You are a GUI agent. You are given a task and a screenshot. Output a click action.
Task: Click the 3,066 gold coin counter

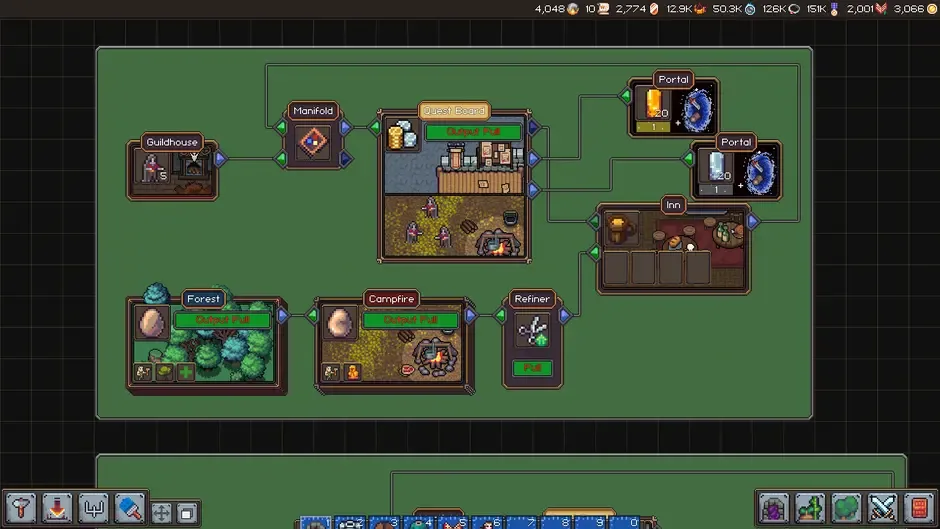coord(915,9)
